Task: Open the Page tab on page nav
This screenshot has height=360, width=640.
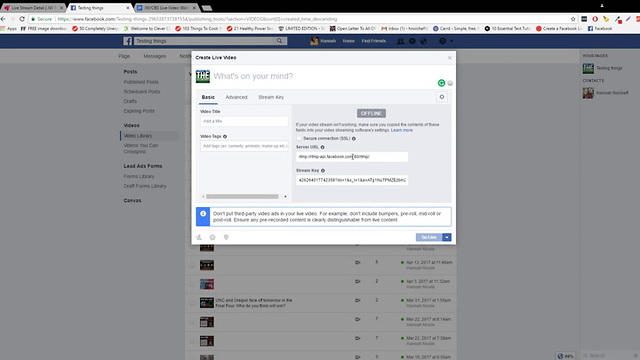Action: click(x=124, y=56)
